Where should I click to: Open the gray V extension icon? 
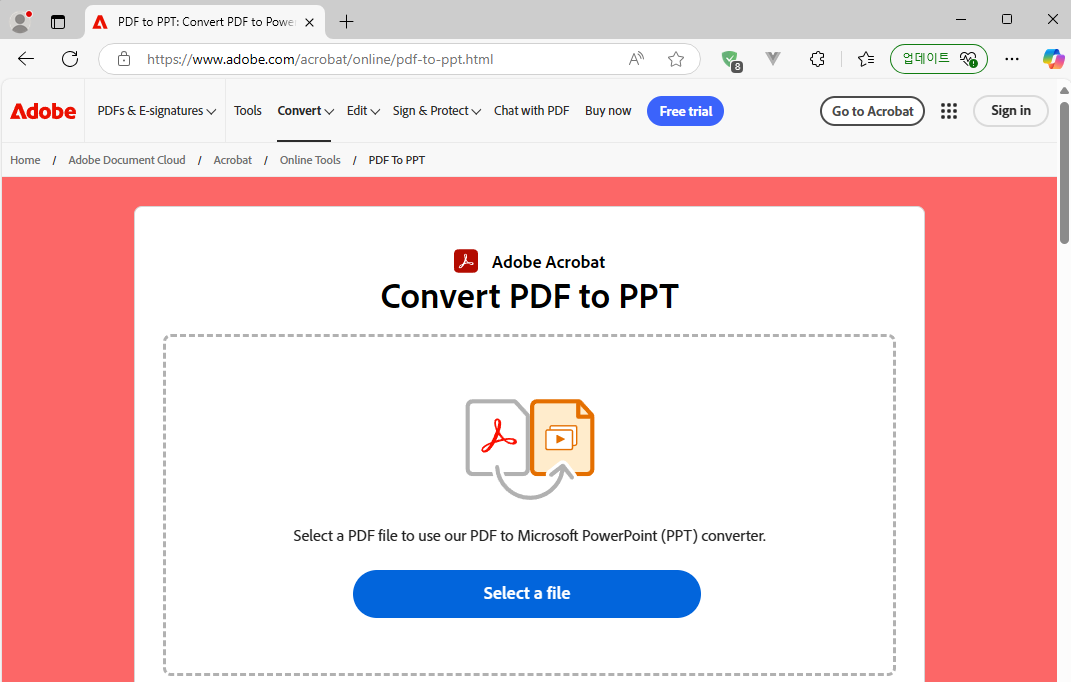773,59
